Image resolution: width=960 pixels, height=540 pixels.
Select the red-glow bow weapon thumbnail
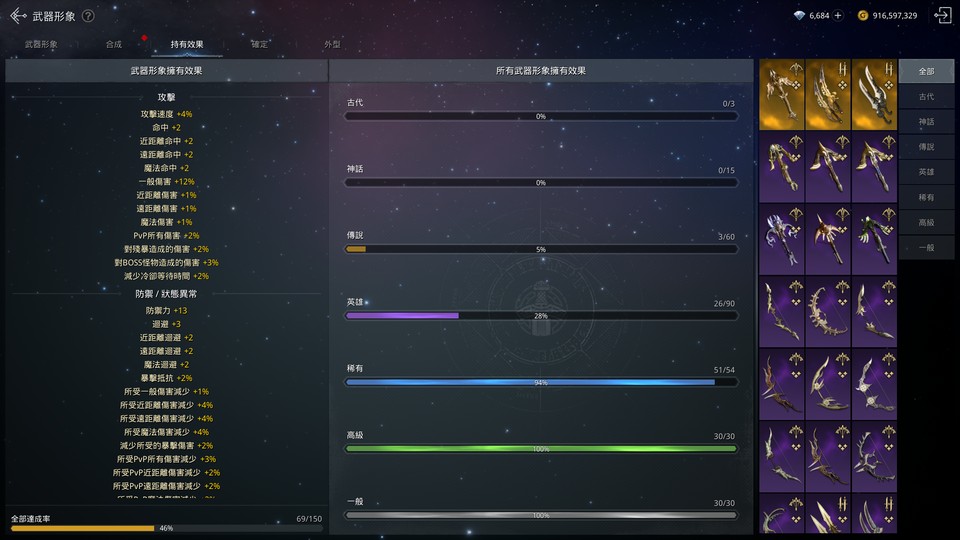click(x=828, y=239)
